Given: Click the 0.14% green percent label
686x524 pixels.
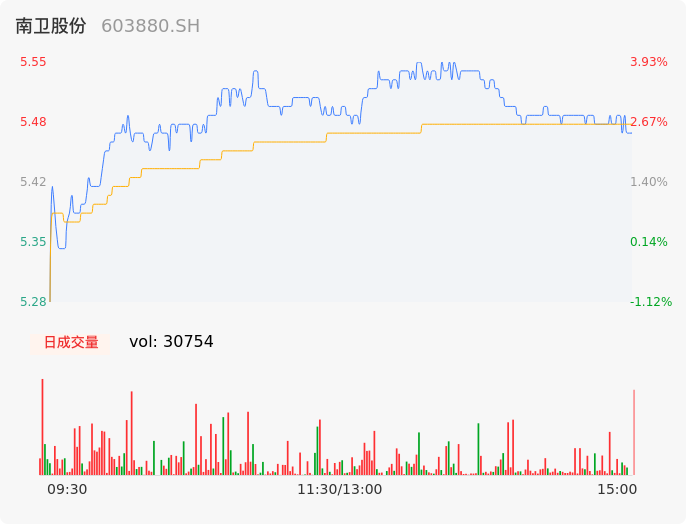Looking at the screenshot, I should (x=648, y=242).
